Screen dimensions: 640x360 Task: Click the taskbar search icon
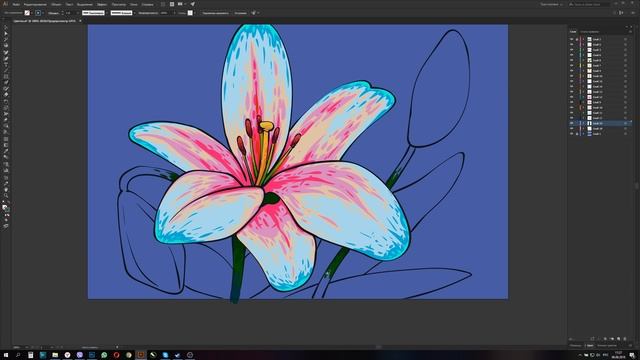tap(18, 355)
